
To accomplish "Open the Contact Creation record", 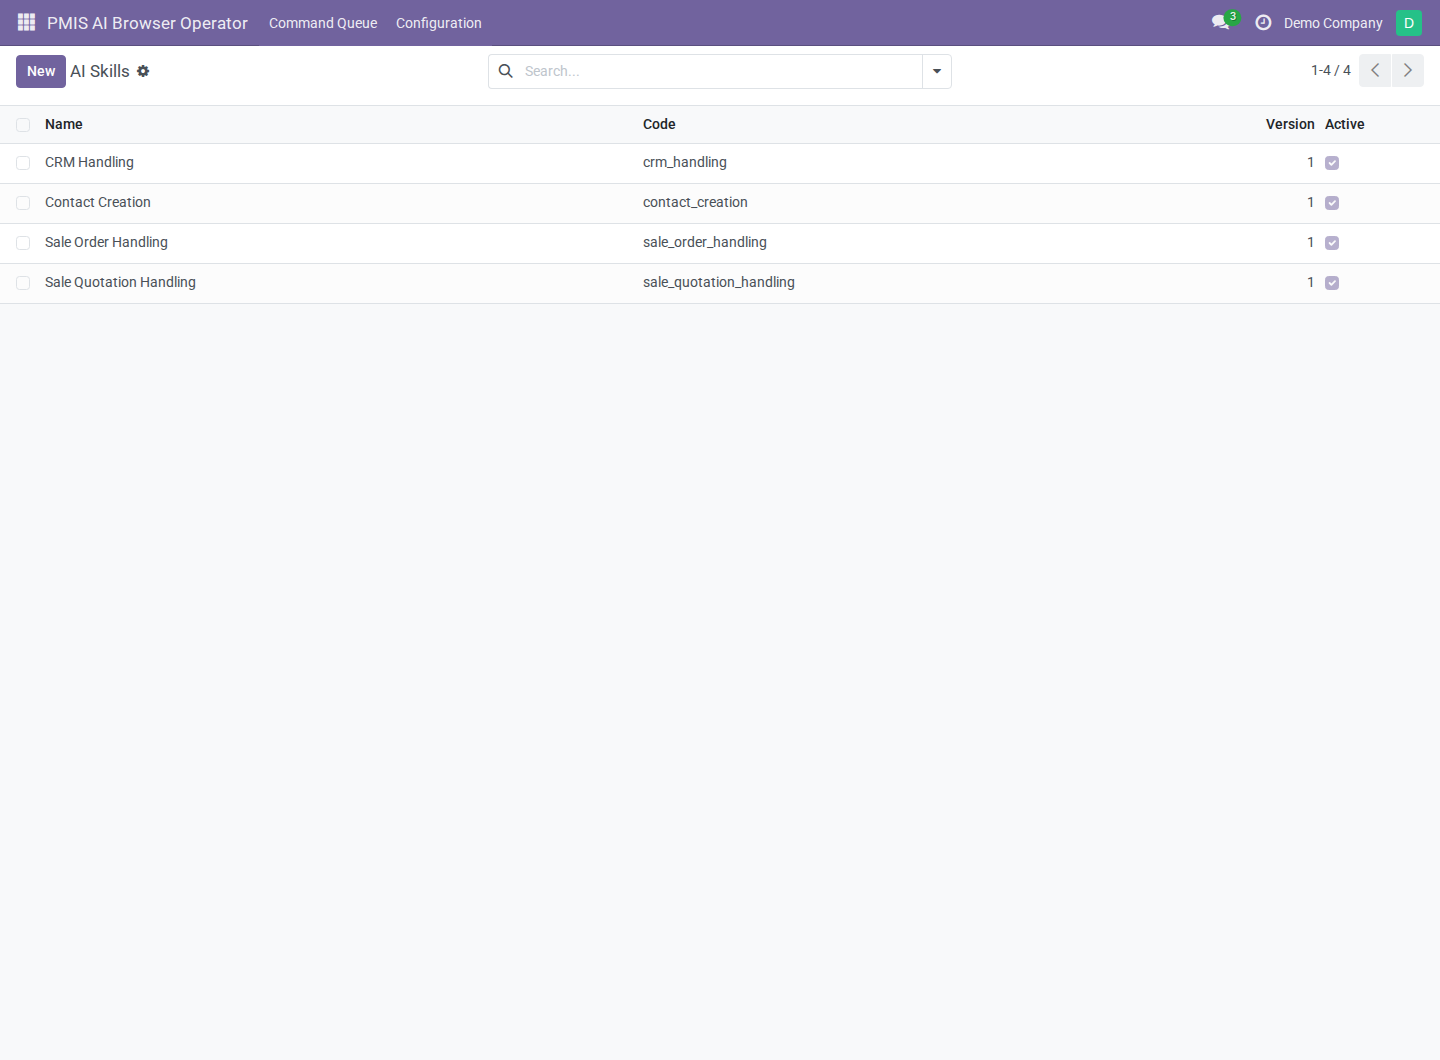I will pos(98,202).
